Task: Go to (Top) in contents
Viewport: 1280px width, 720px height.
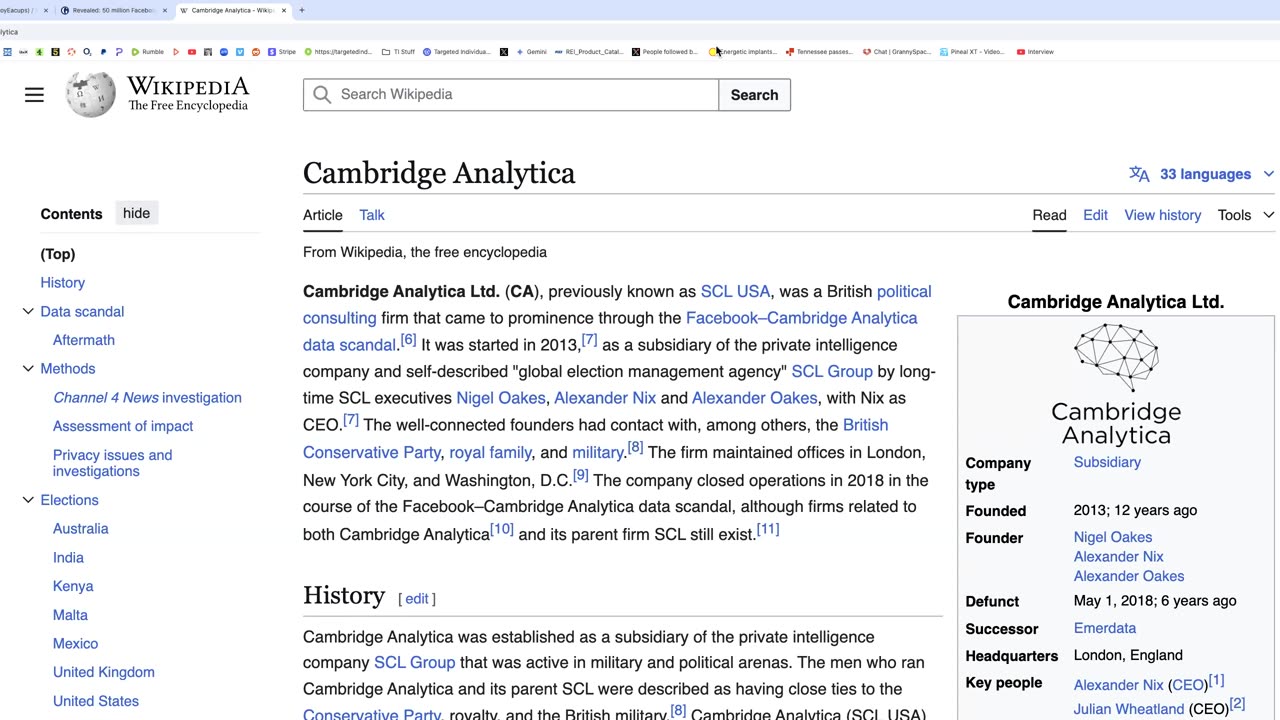Action: click(58, 254)
